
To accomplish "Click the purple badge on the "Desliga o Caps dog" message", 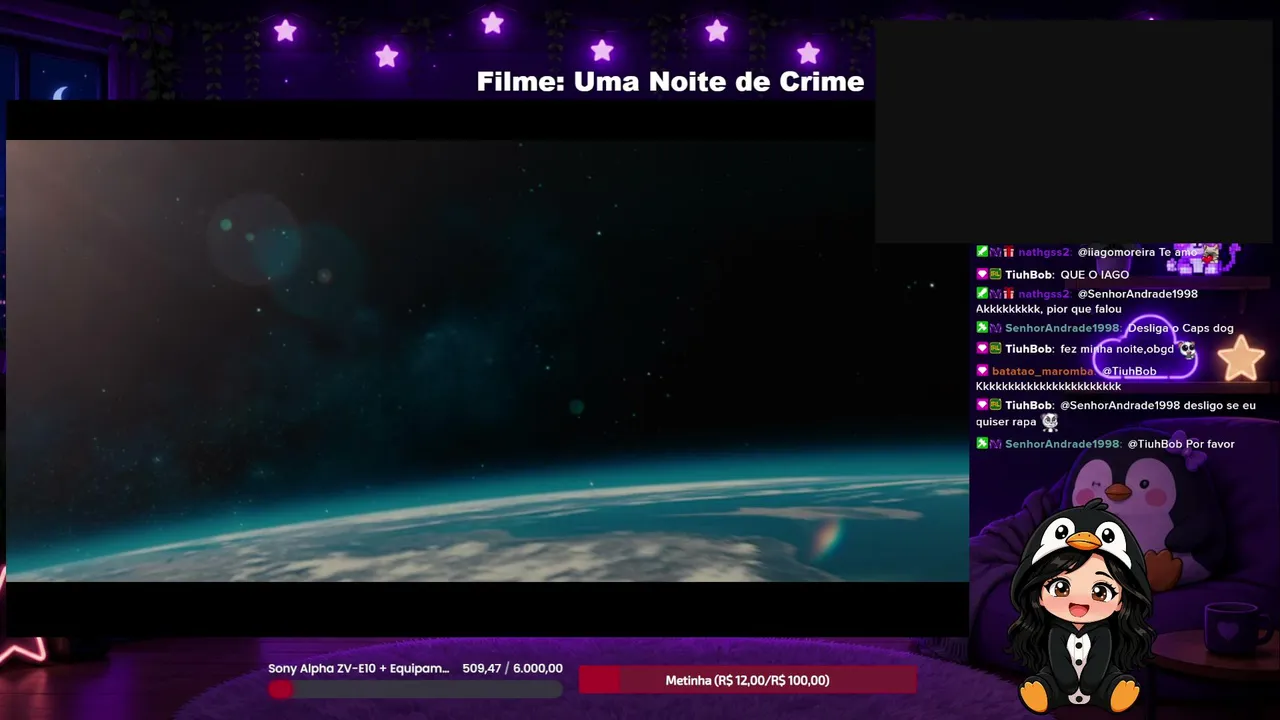I will (995, 328).
